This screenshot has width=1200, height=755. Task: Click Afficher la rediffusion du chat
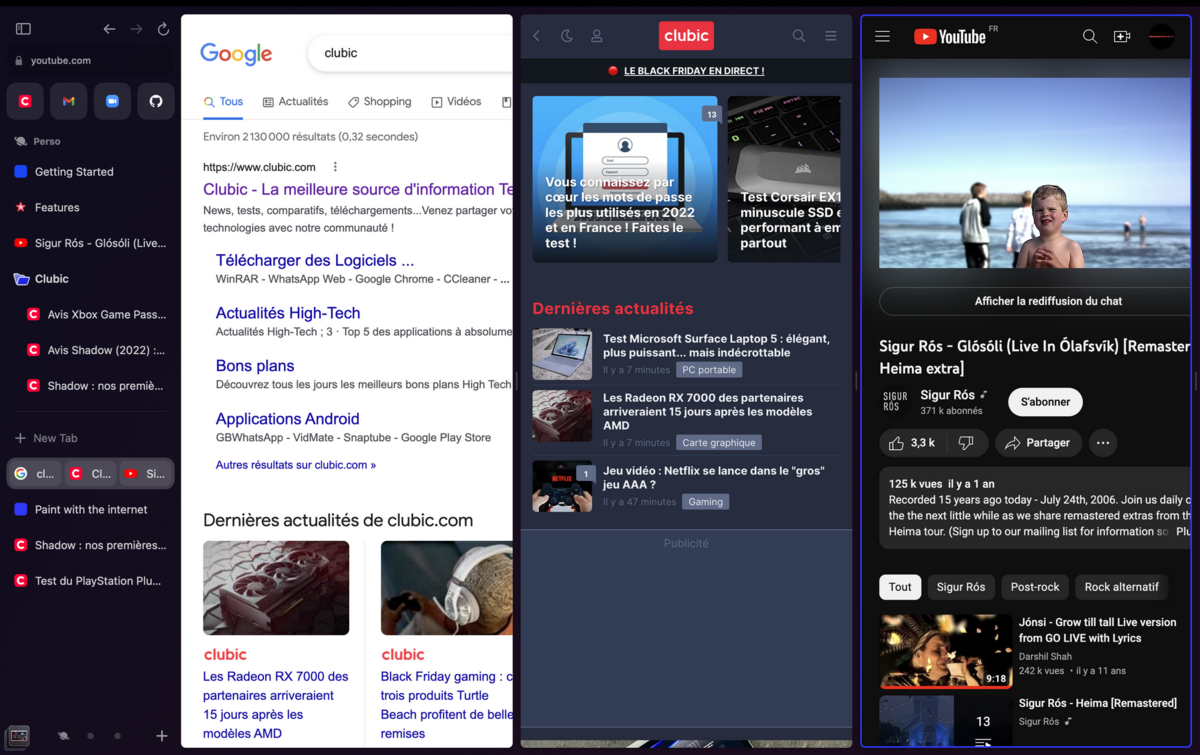(1034, 301)
